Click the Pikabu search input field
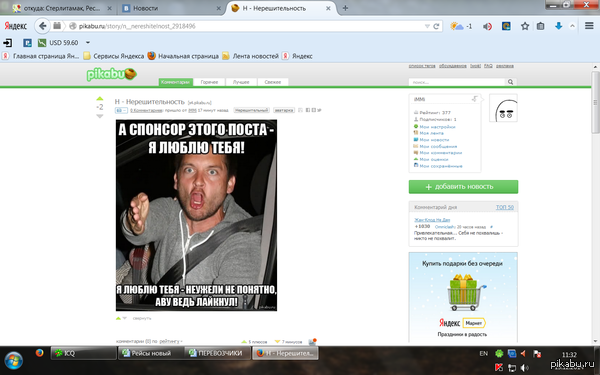 457,82
